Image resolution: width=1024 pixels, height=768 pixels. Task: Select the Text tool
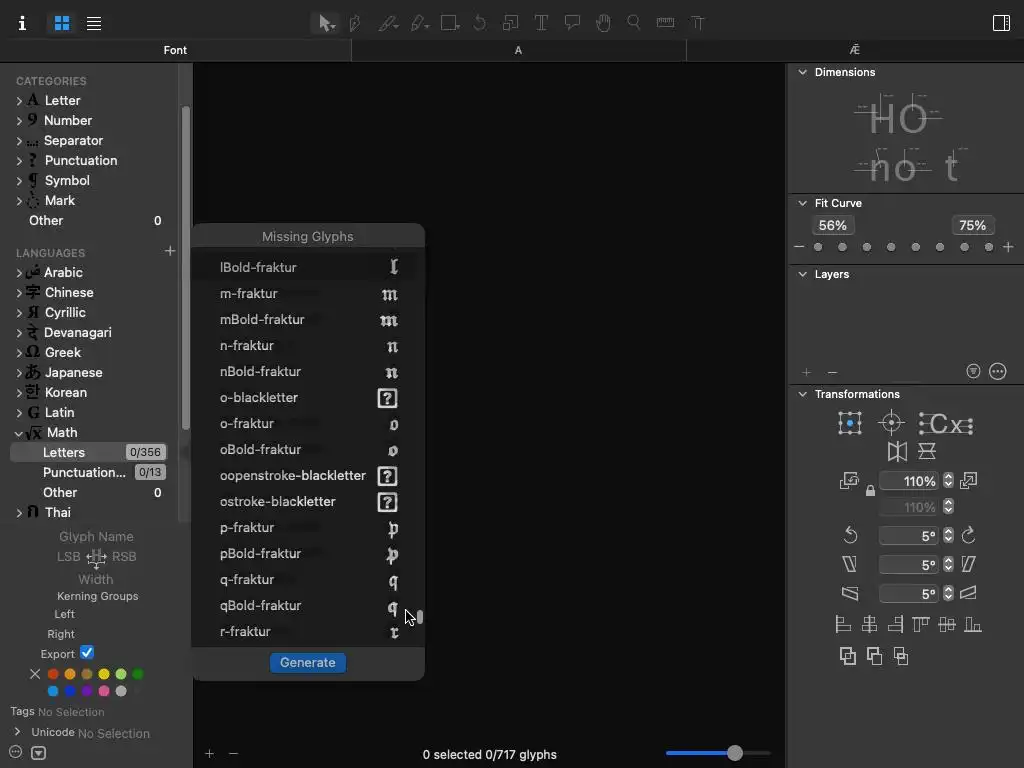coord(541,24)
